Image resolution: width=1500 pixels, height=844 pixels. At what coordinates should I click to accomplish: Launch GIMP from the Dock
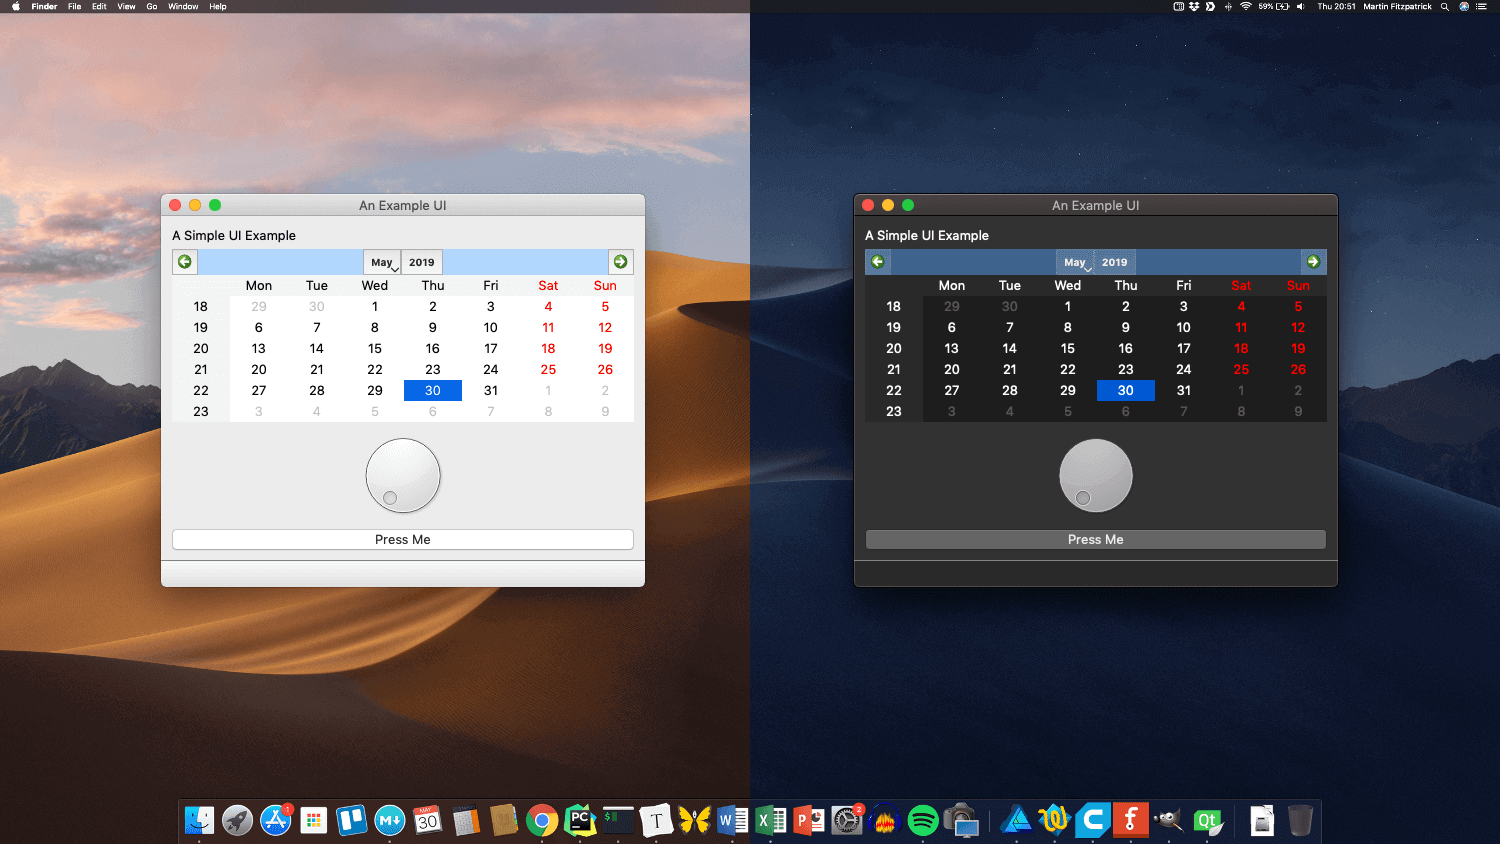[x=1168, y=820]
